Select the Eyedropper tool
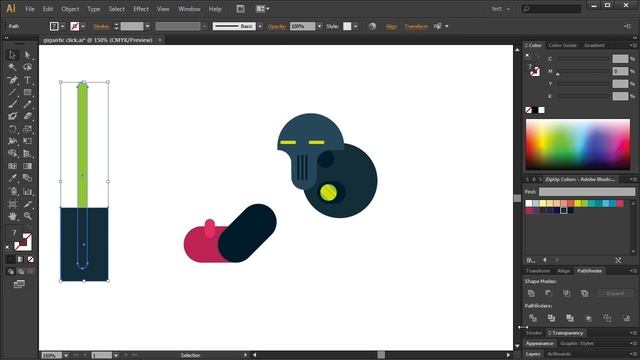 coord(12,178)
